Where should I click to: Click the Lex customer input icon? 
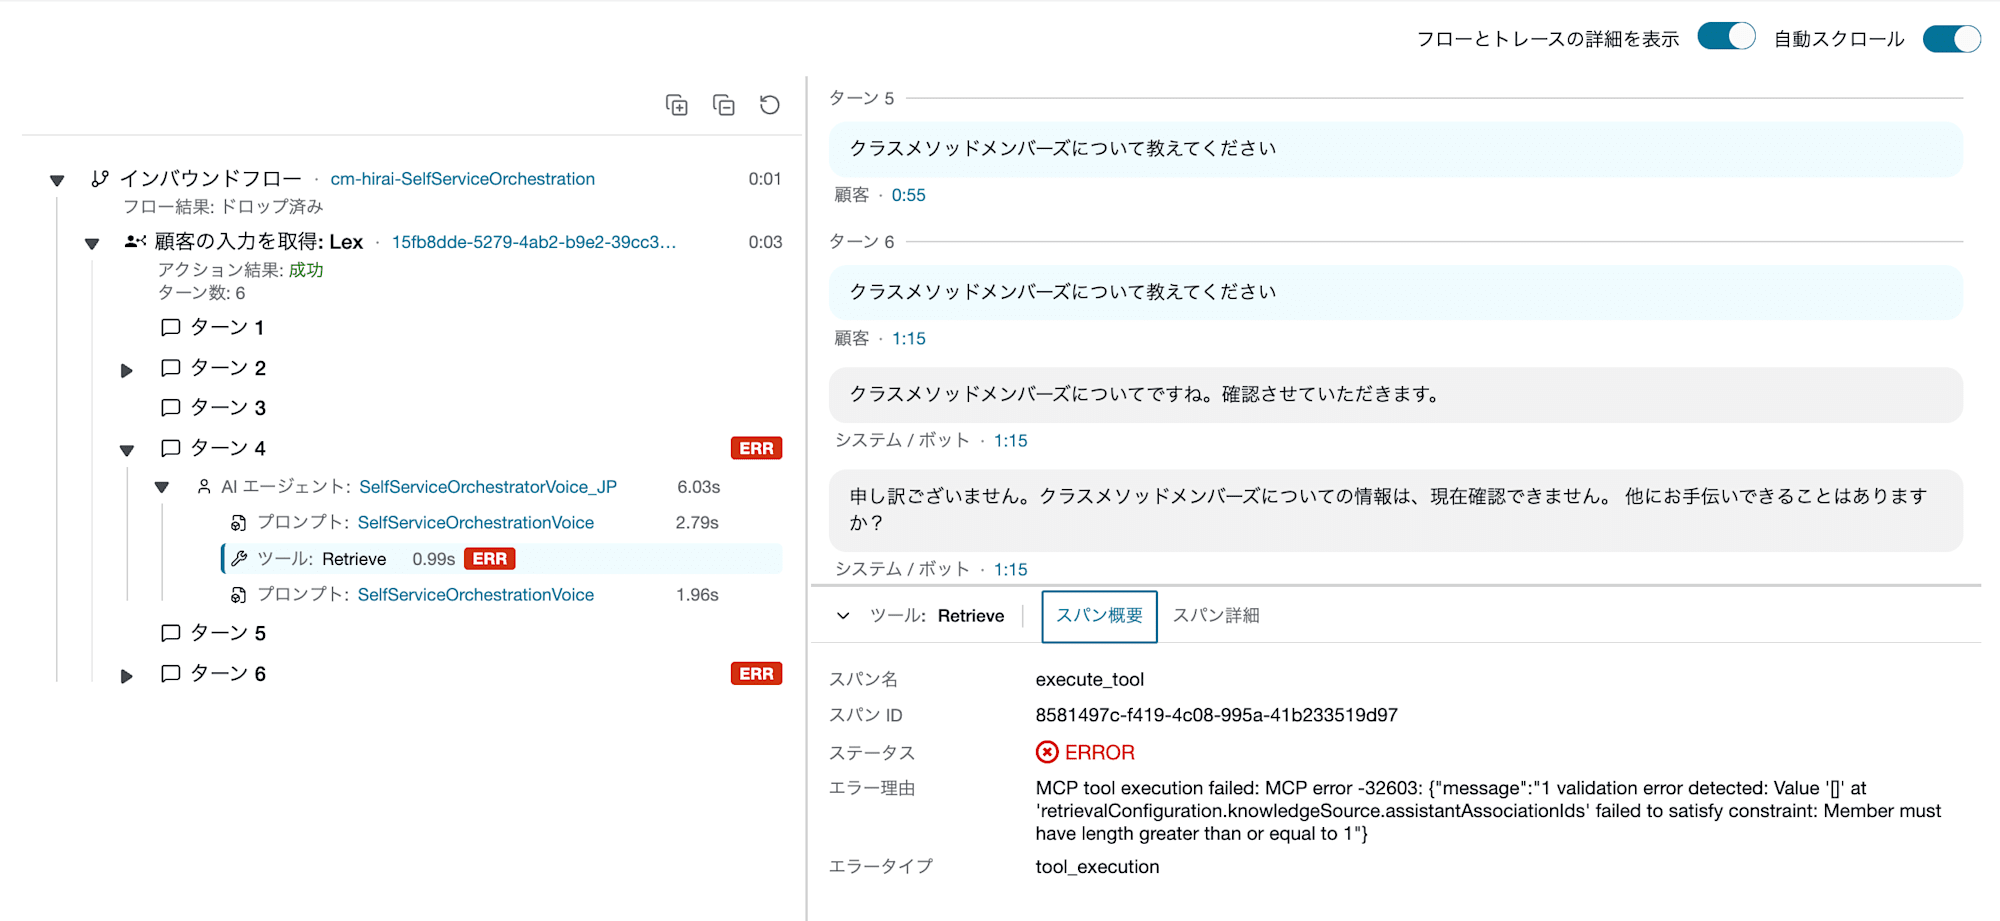pos(135,242)
